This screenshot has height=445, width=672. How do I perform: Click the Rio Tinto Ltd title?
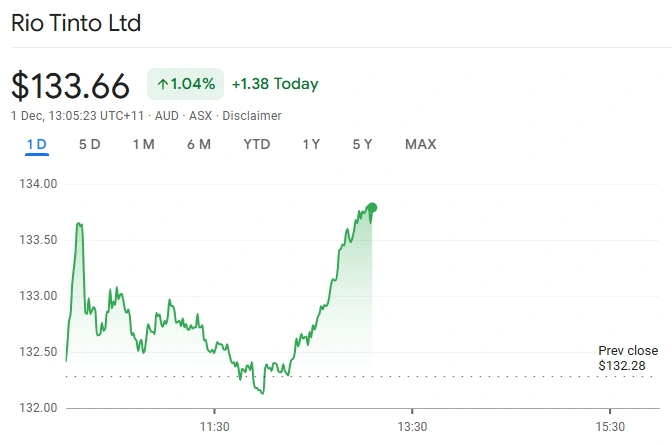coord(76,23)
